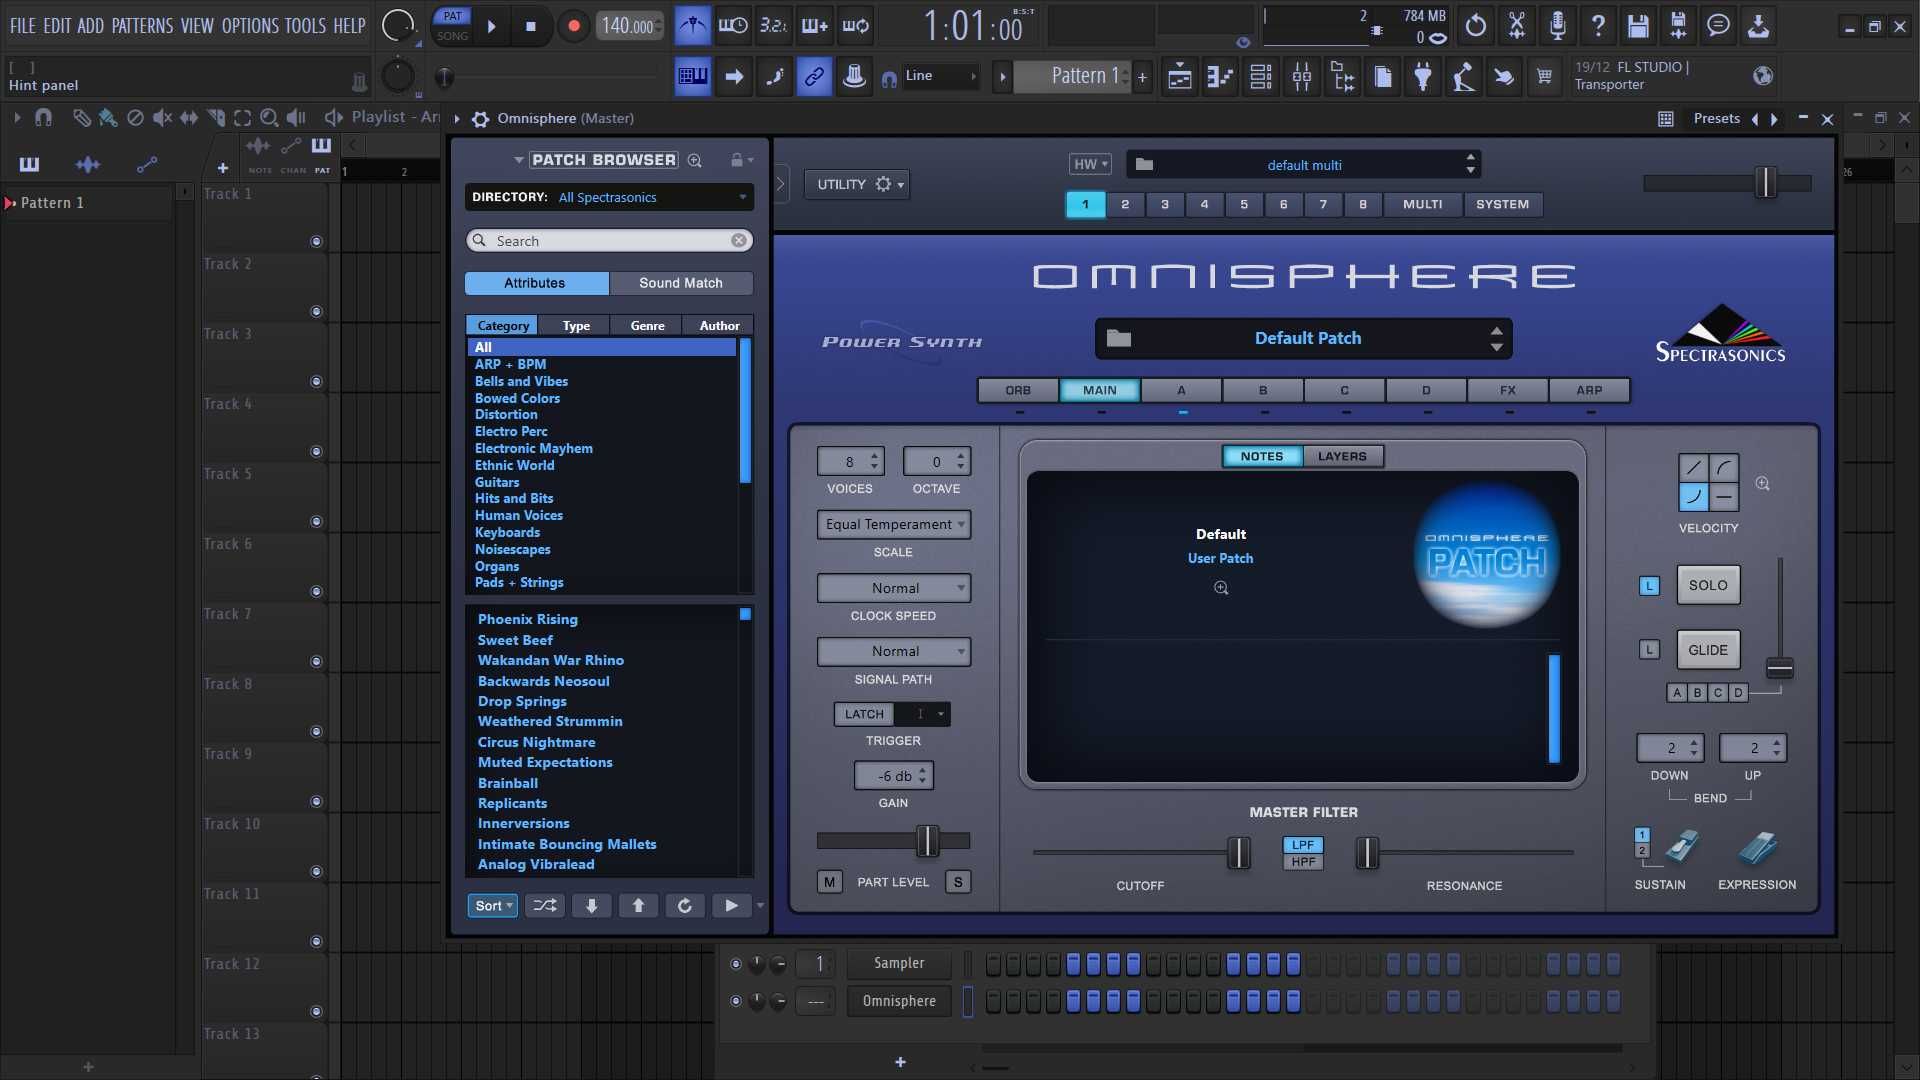
Task: Select the HPF master filter type
Action: [x=1303, y=862]
